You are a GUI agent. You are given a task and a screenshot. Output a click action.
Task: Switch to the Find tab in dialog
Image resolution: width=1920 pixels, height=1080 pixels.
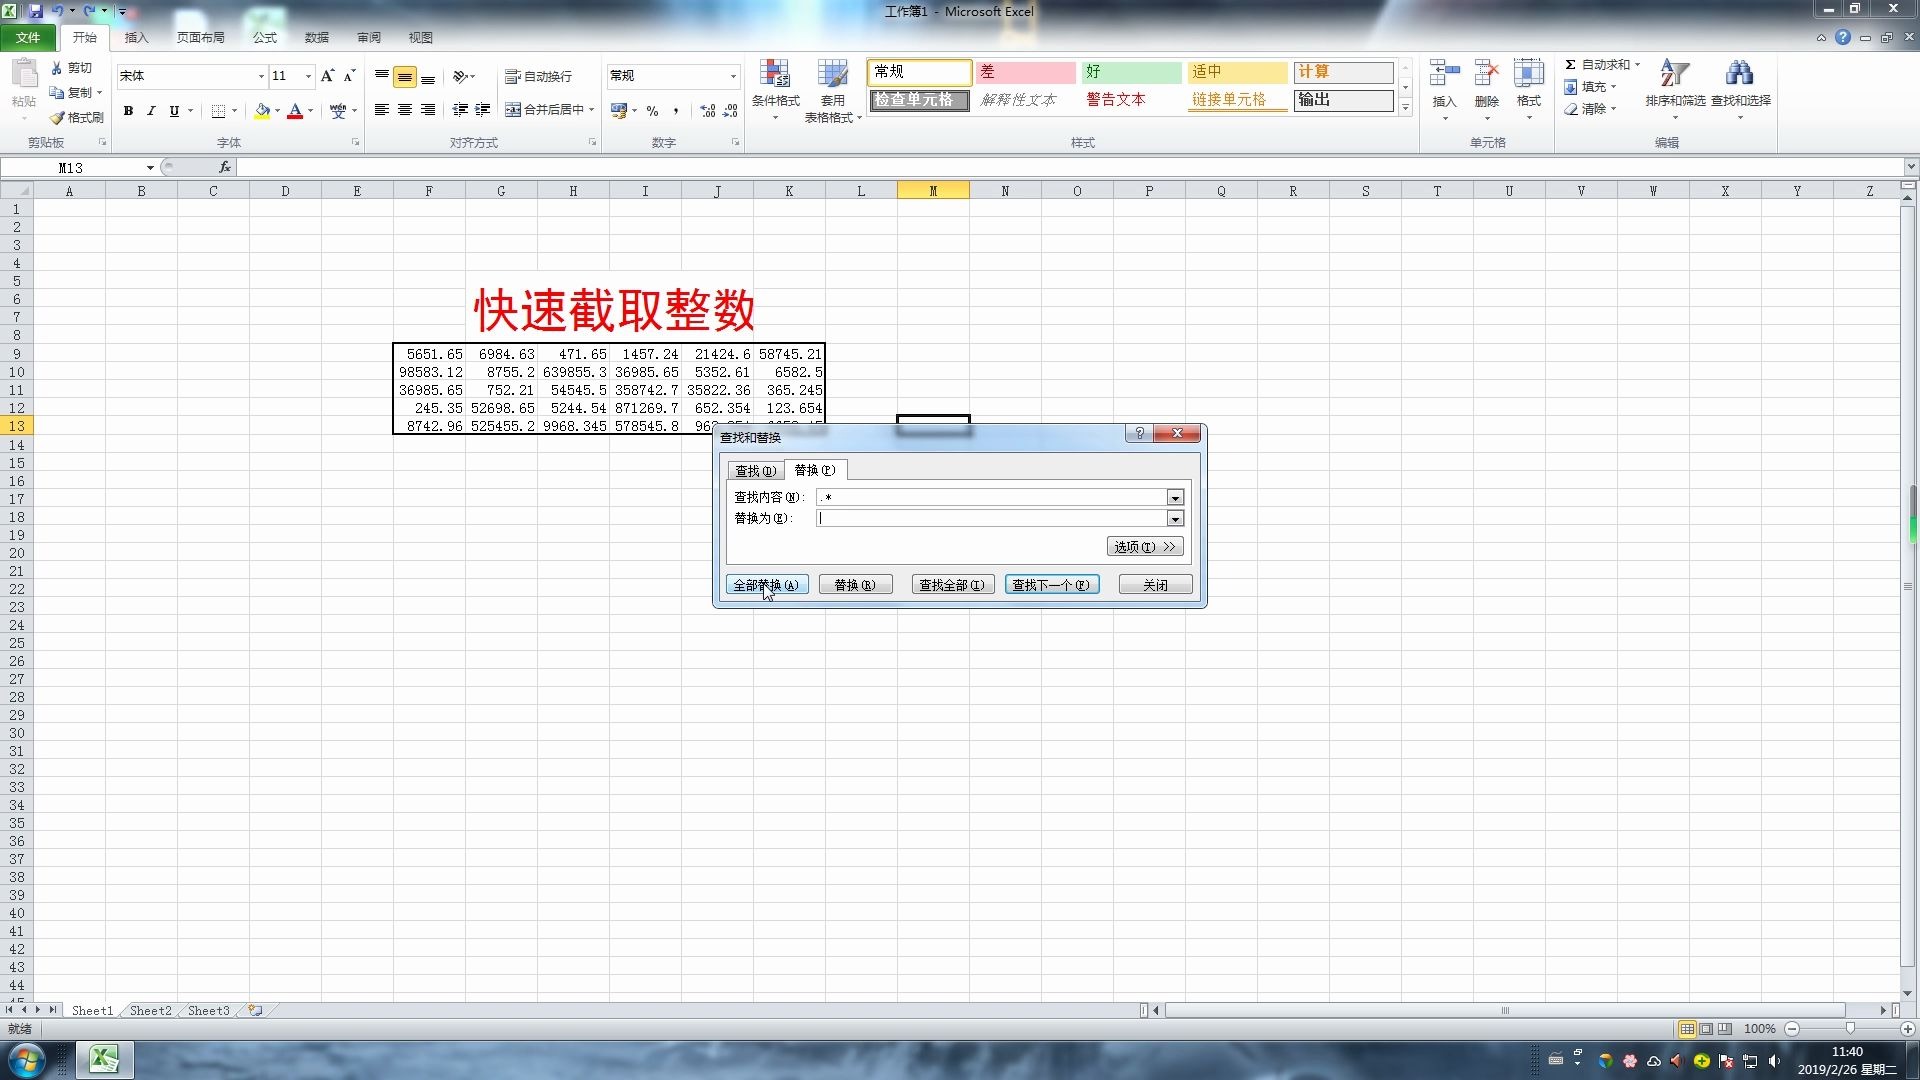755,471
